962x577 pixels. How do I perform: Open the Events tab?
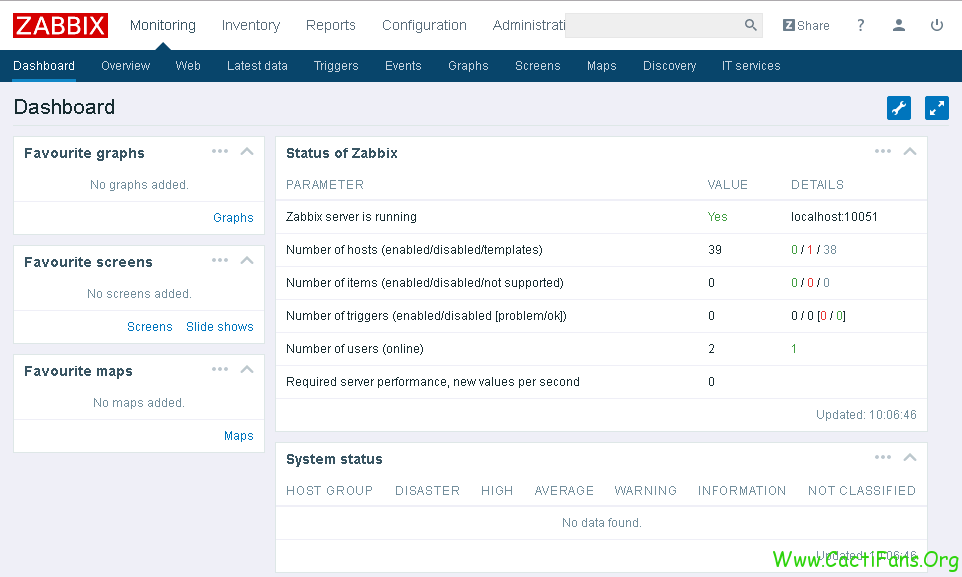(x=403, y=66)
